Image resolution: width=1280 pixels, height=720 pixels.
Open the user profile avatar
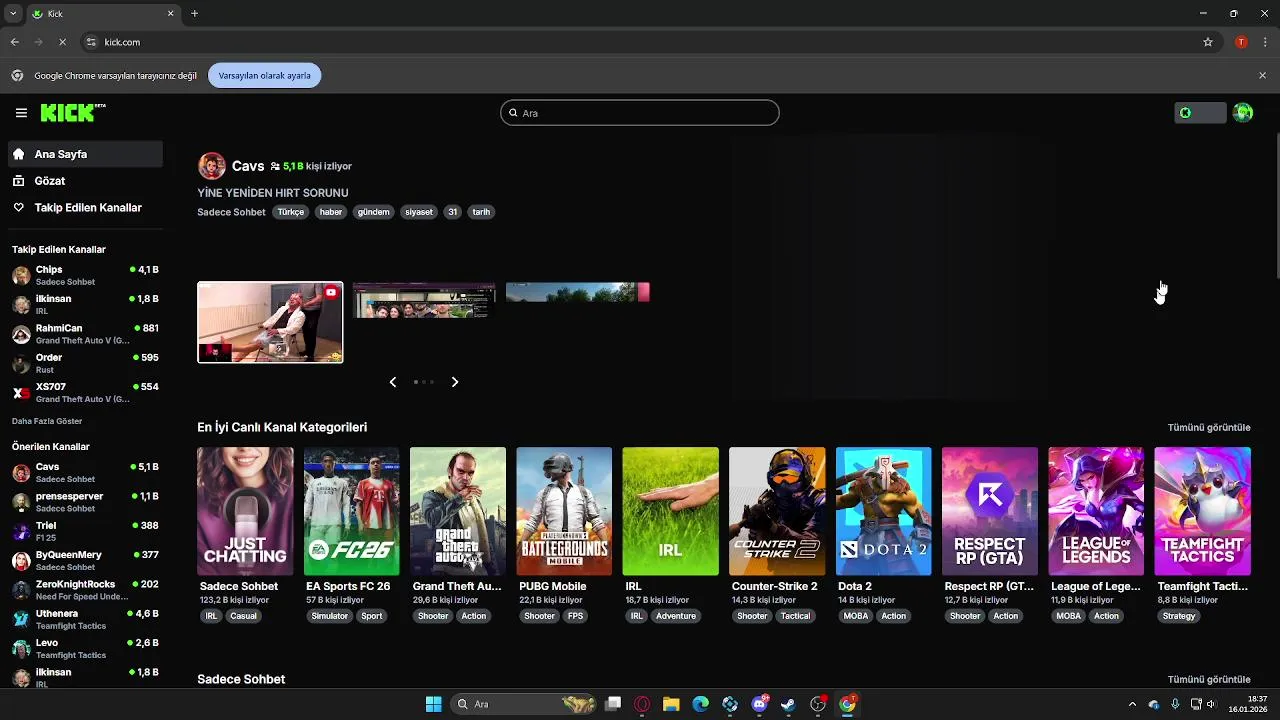[x=1243, y=113]
